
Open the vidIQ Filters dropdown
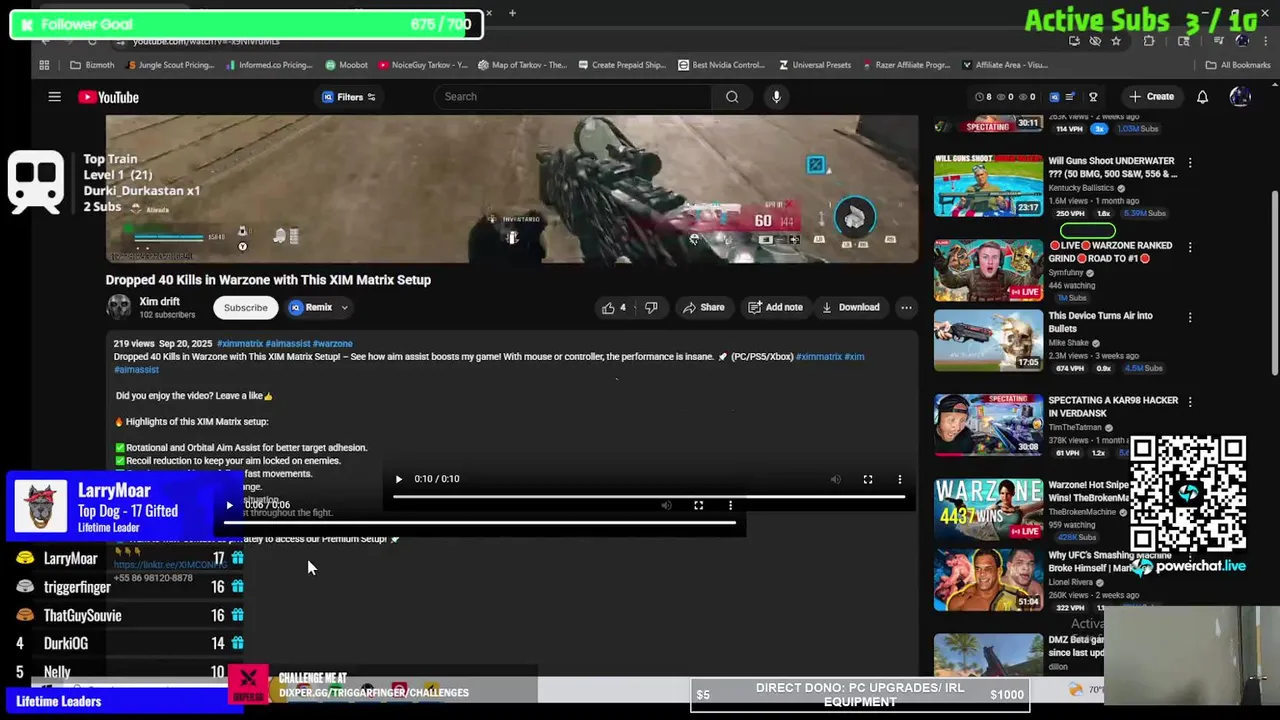348,97
